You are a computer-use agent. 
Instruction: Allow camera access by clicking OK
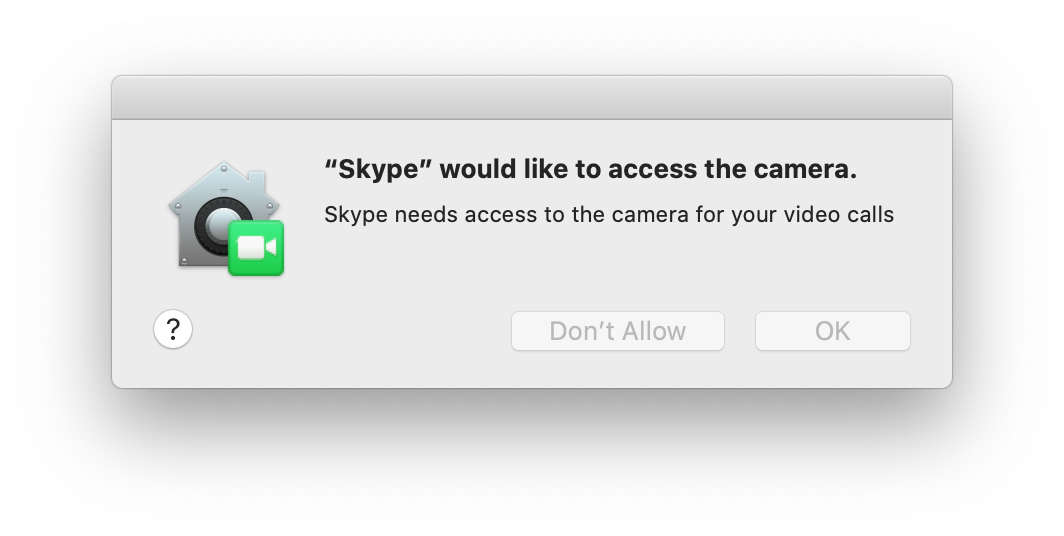[x=833, y=331]
